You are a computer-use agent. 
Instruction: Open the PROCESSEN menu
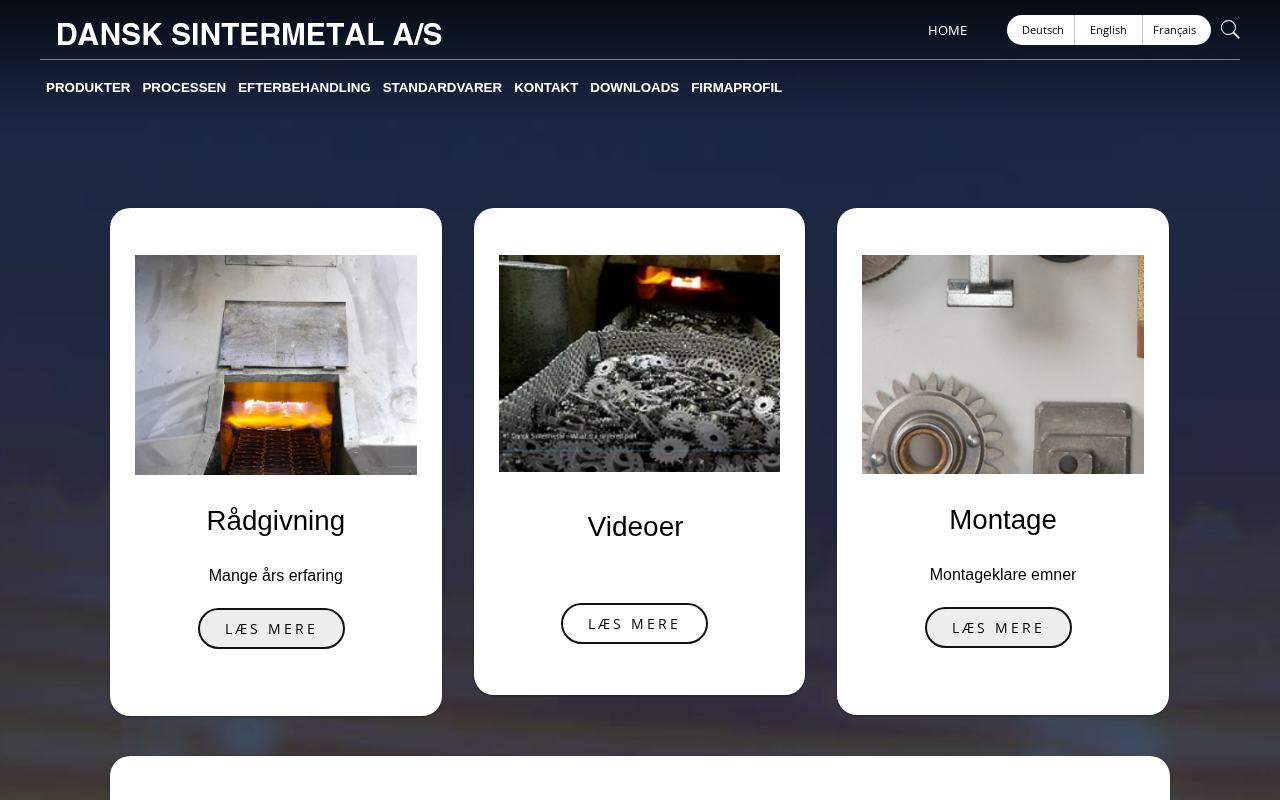184,88
